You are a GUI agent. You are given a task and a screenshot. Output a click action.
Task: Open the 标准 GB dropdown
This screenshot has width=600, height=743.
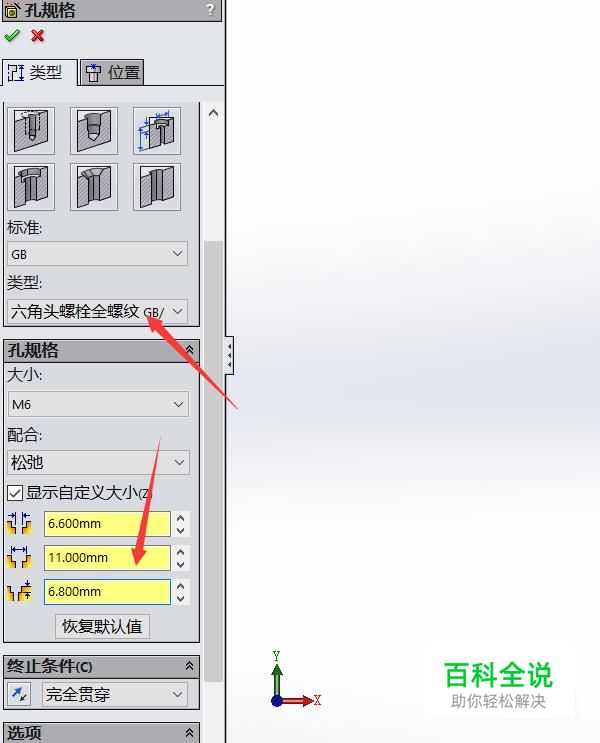coord(98,254)
